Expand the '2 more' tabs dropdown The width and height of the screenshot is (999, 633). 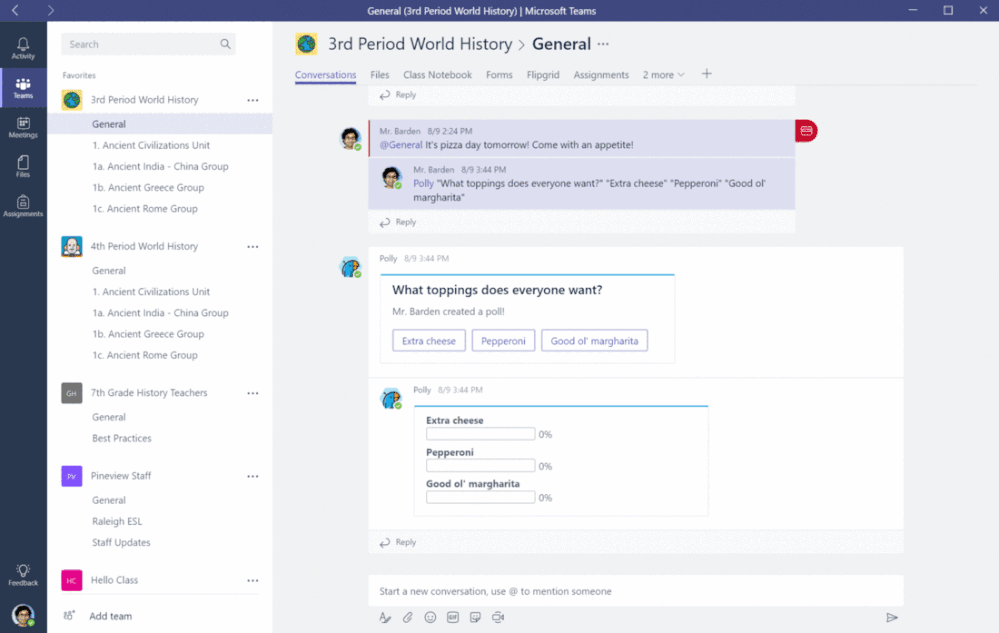coord(663,75)
